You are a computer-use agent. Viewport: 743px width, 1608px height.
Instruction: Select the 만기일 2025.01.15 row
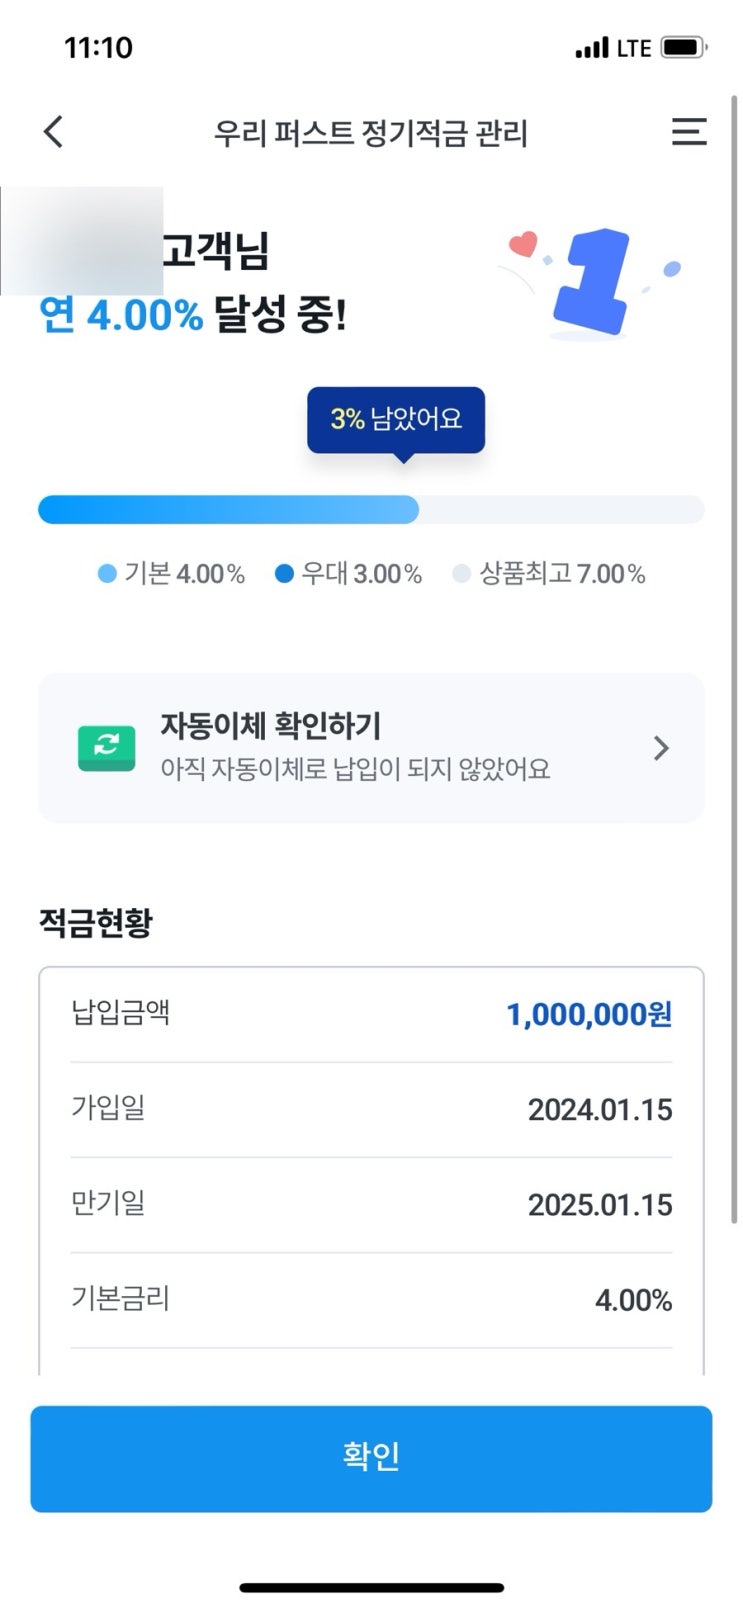click(x=371, y=1204)
